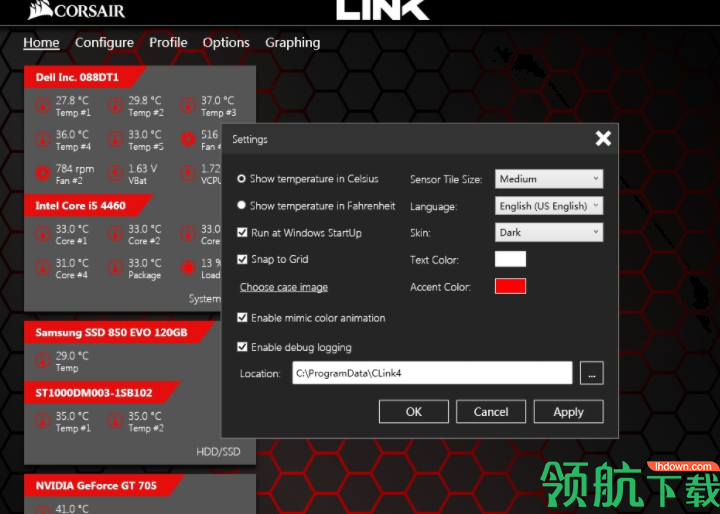Click the Fan #2 784 rpm fan icon

point(43,174)
